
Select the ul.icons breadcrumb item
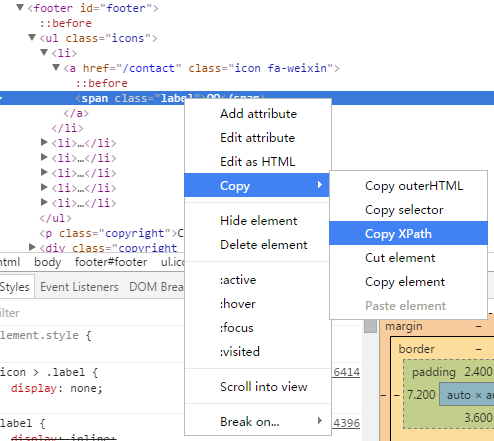tap(172, 262)
